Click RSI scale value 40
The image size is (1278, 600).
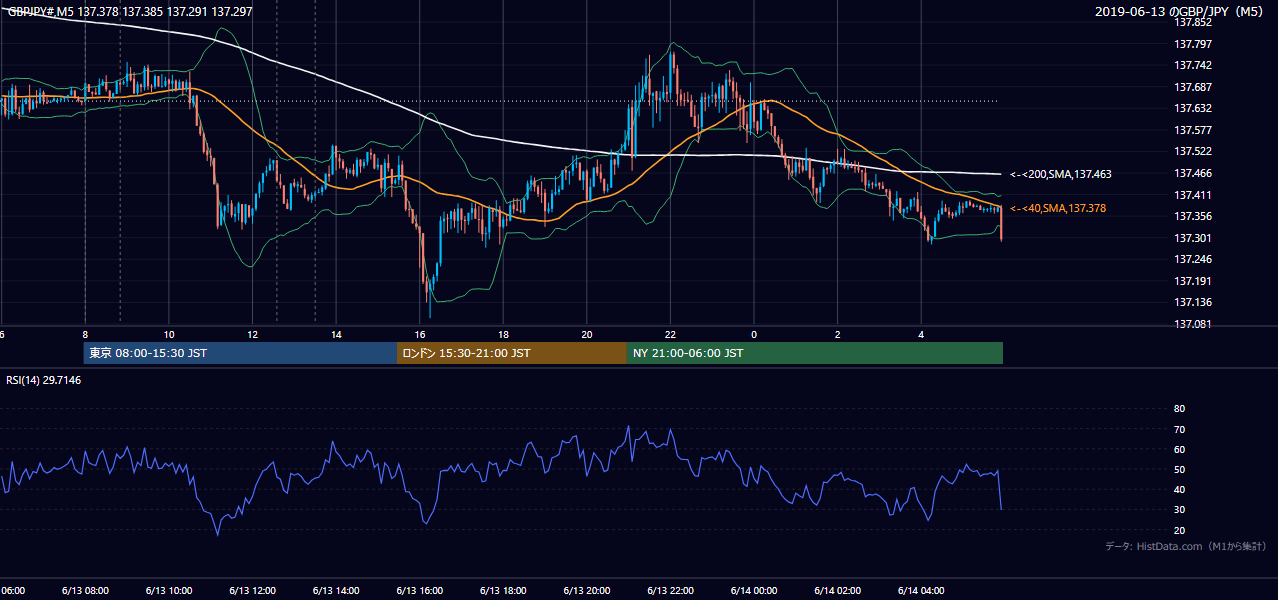coord(1179,489)
